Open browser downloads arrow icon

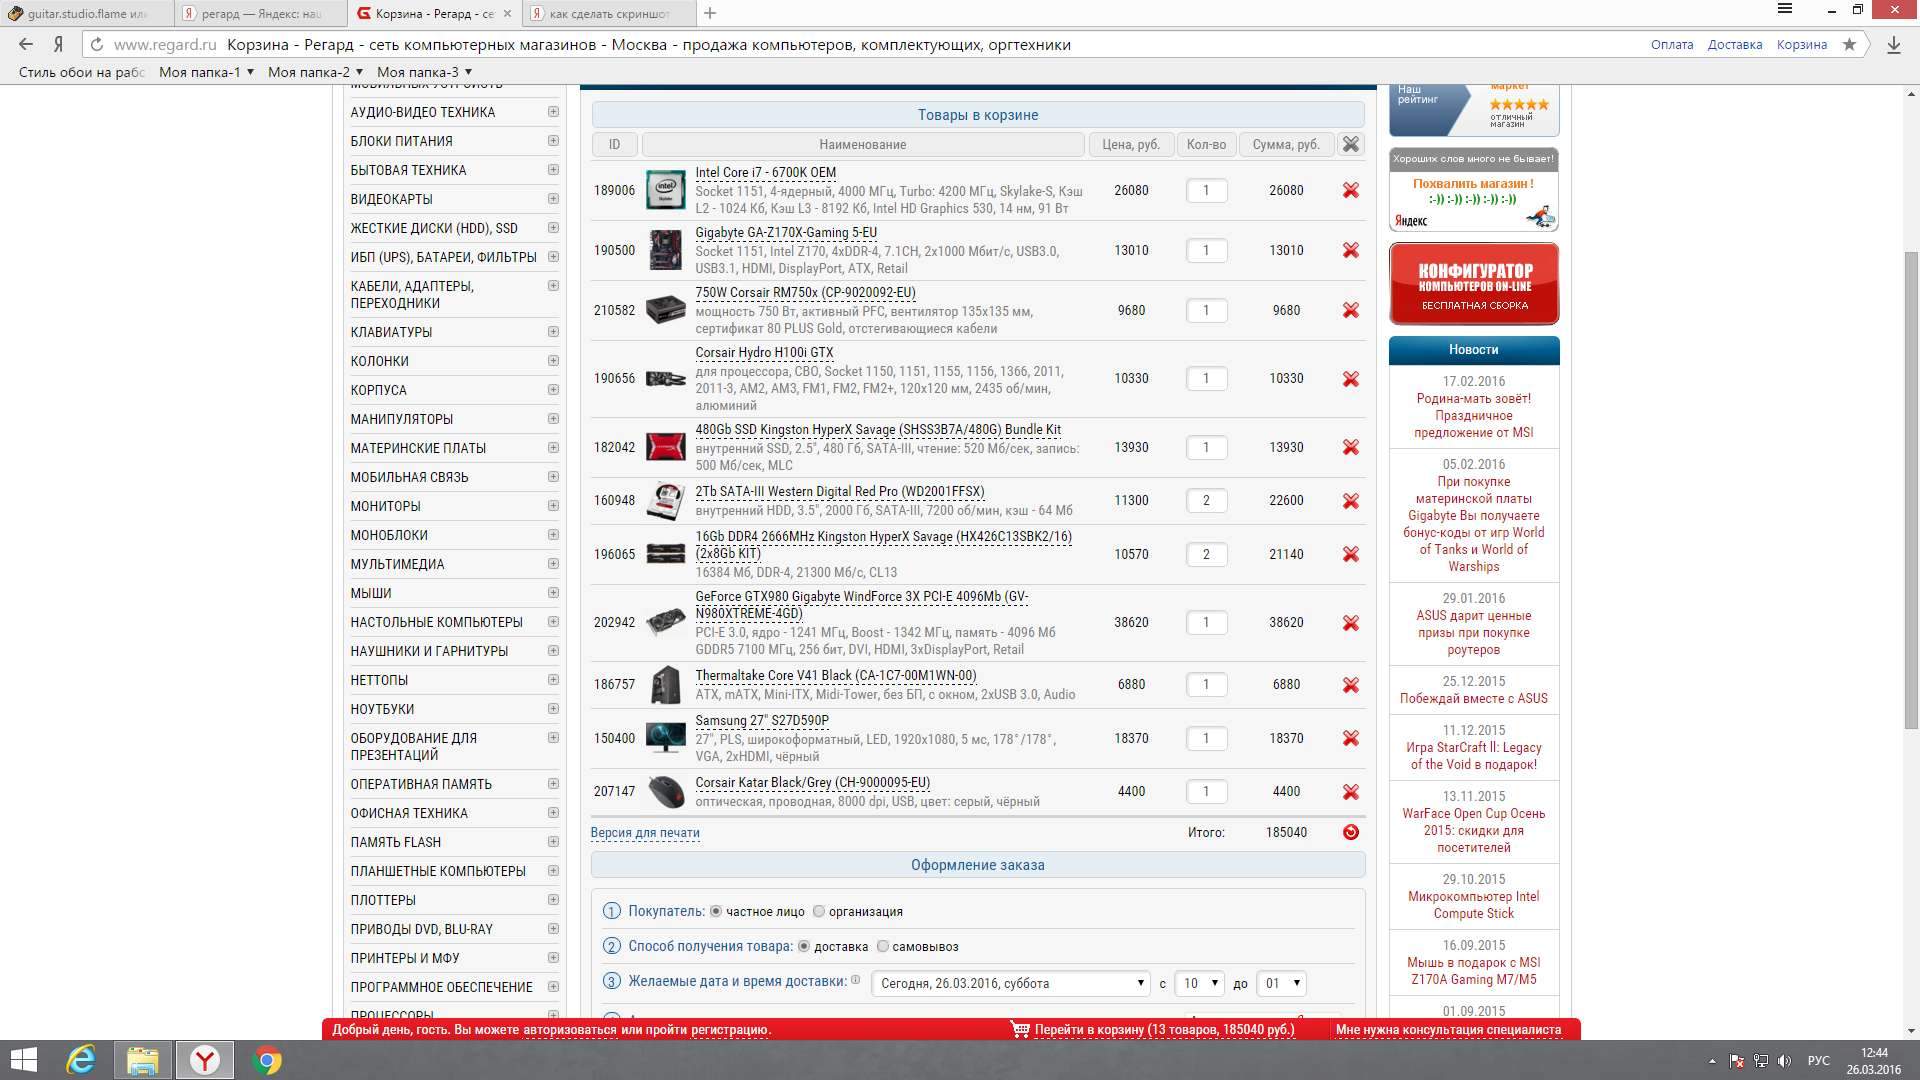pyautogui.click(x=1893, y=44)
